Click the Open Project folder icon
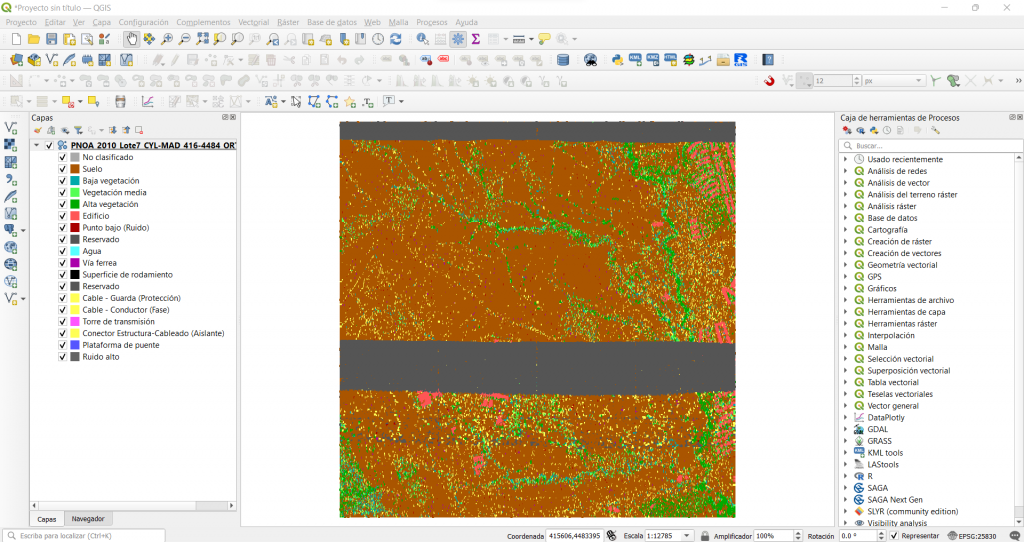Screen dimensions: 1024x542 point(34,39)
